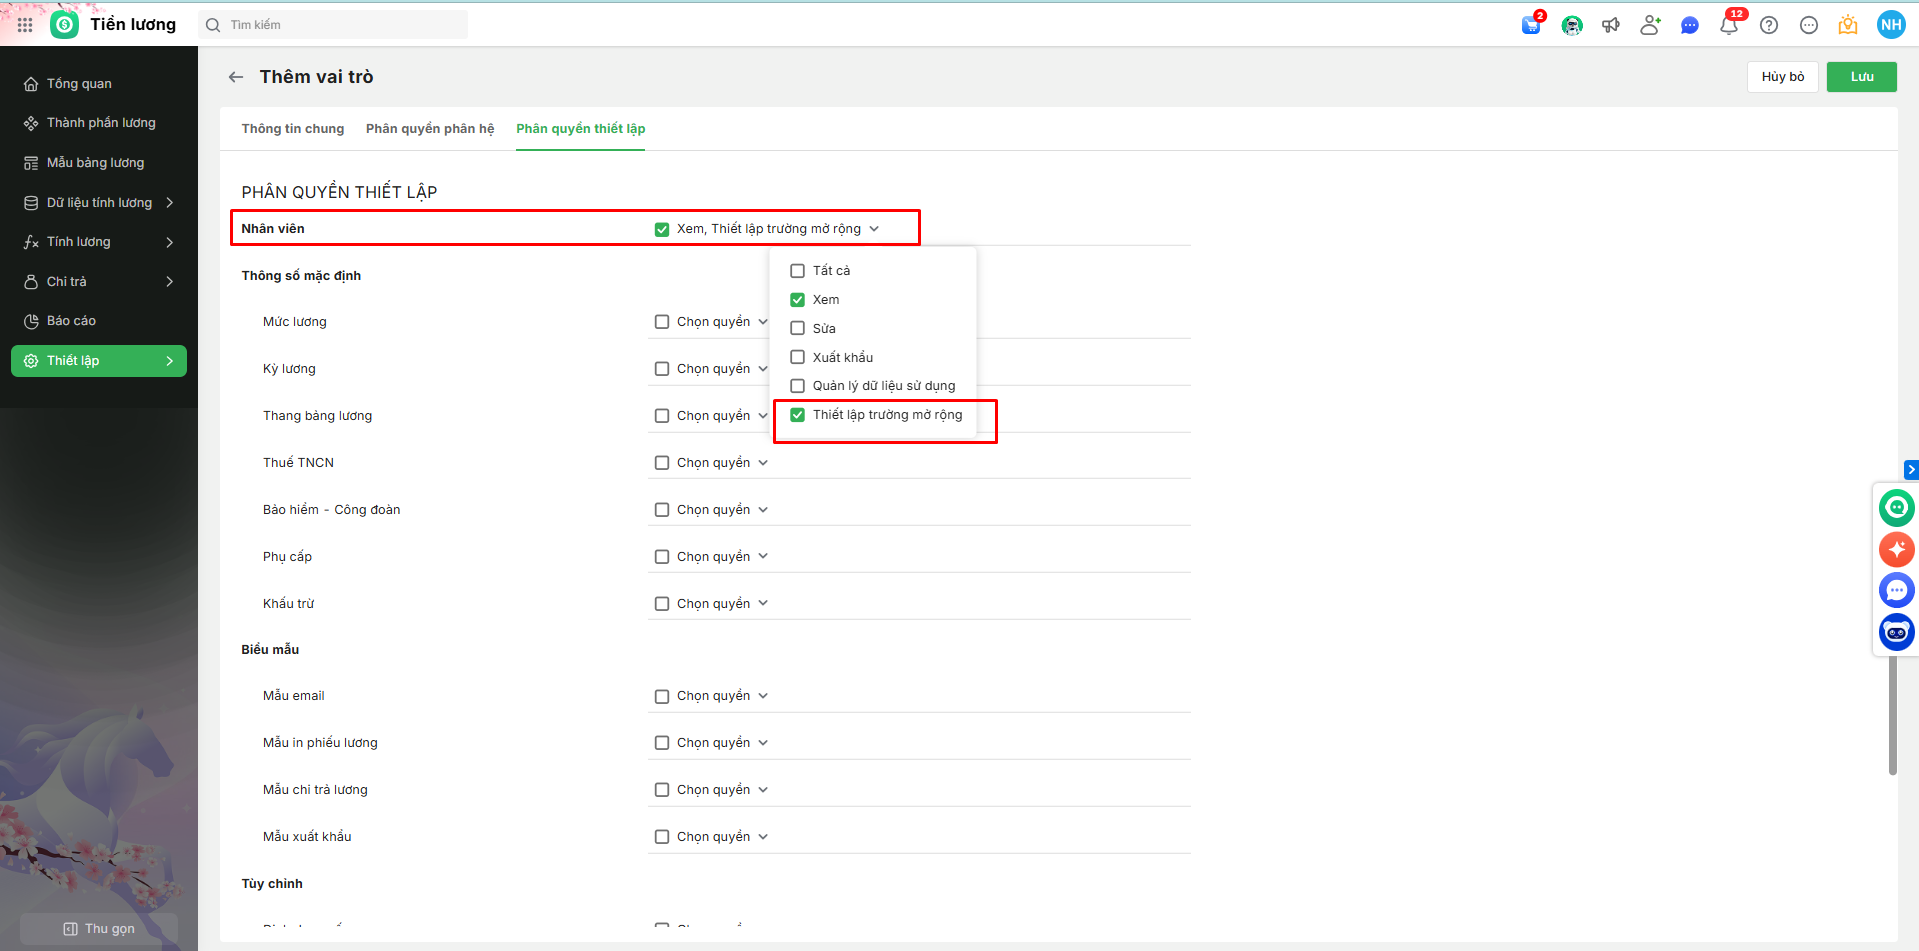The image size is (1919, 951).
Task: Open Mẫu bảng lương in the sidebar
Action: (x=99, y=163)
